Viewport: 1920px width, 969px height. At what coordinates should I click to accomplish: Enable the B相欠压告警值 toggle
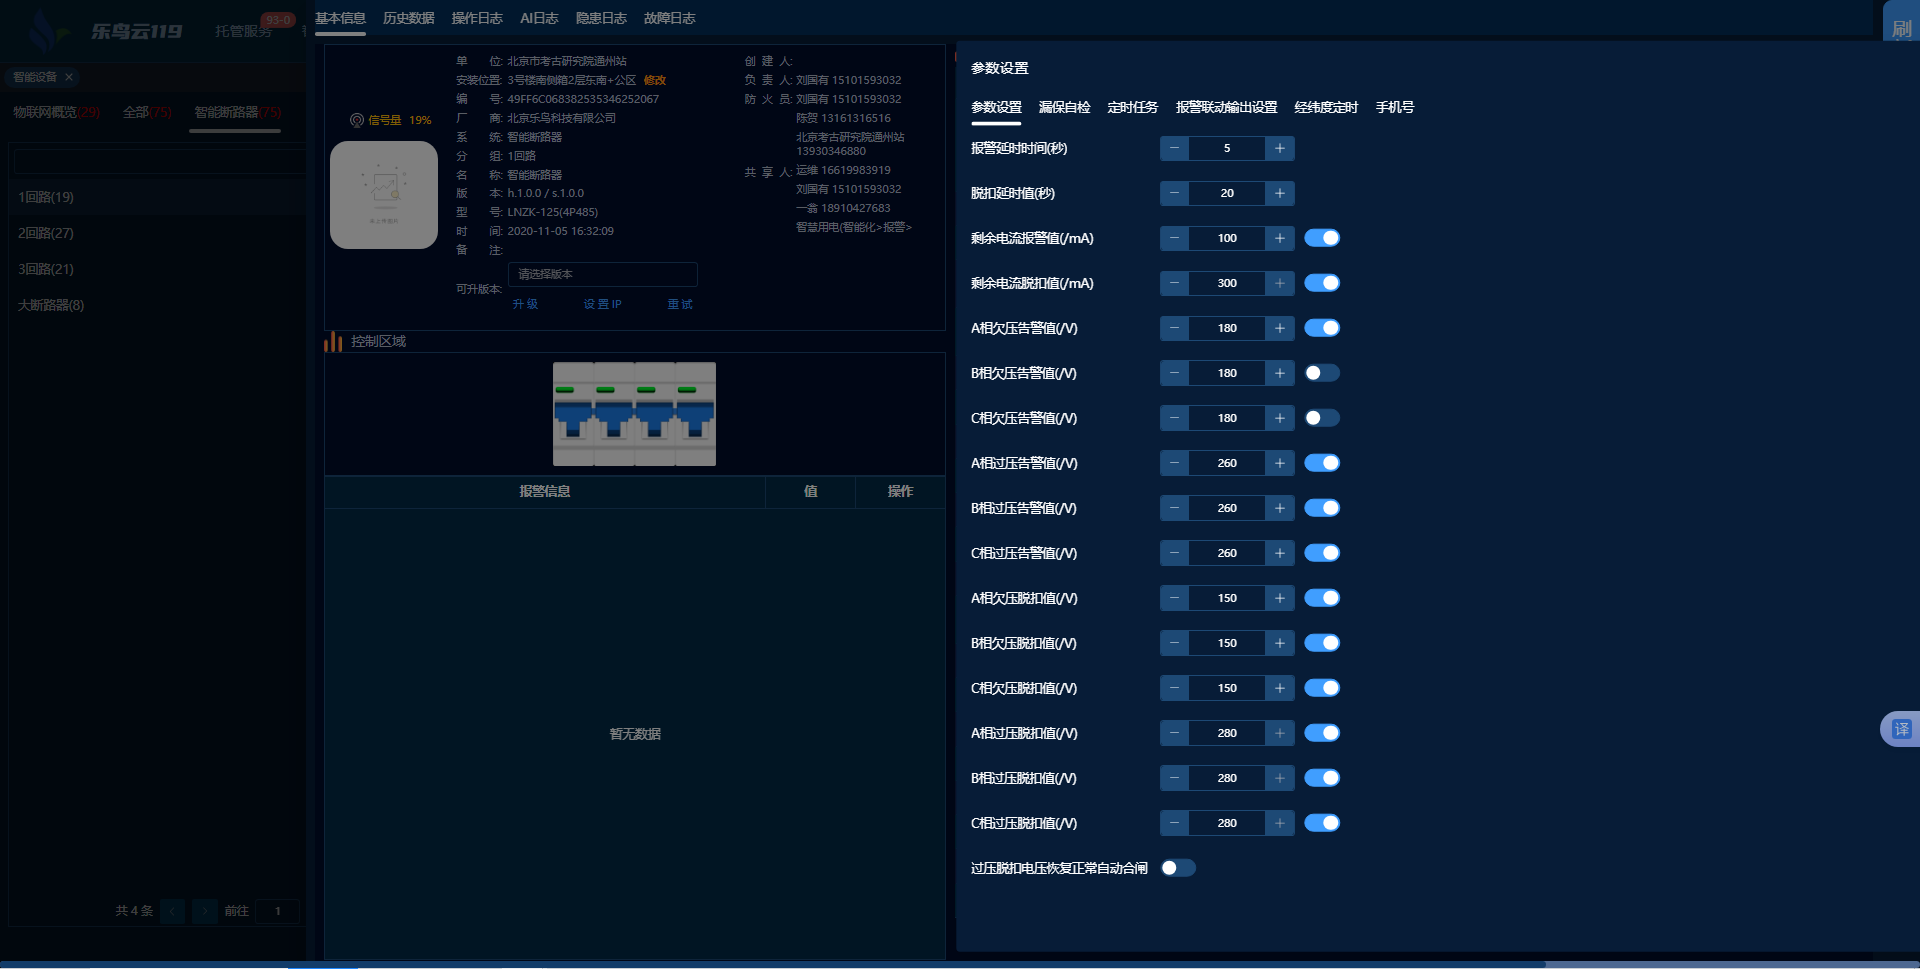click(x=1321, y=374)
